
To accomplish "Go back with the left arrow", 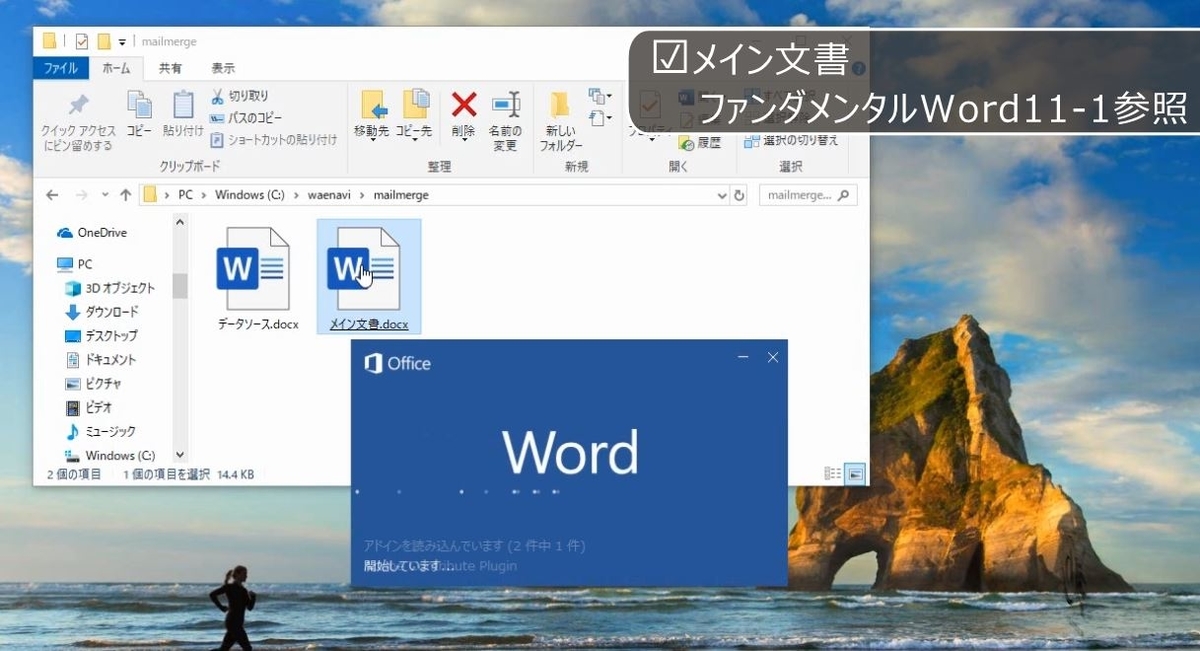I will (52, 195).
